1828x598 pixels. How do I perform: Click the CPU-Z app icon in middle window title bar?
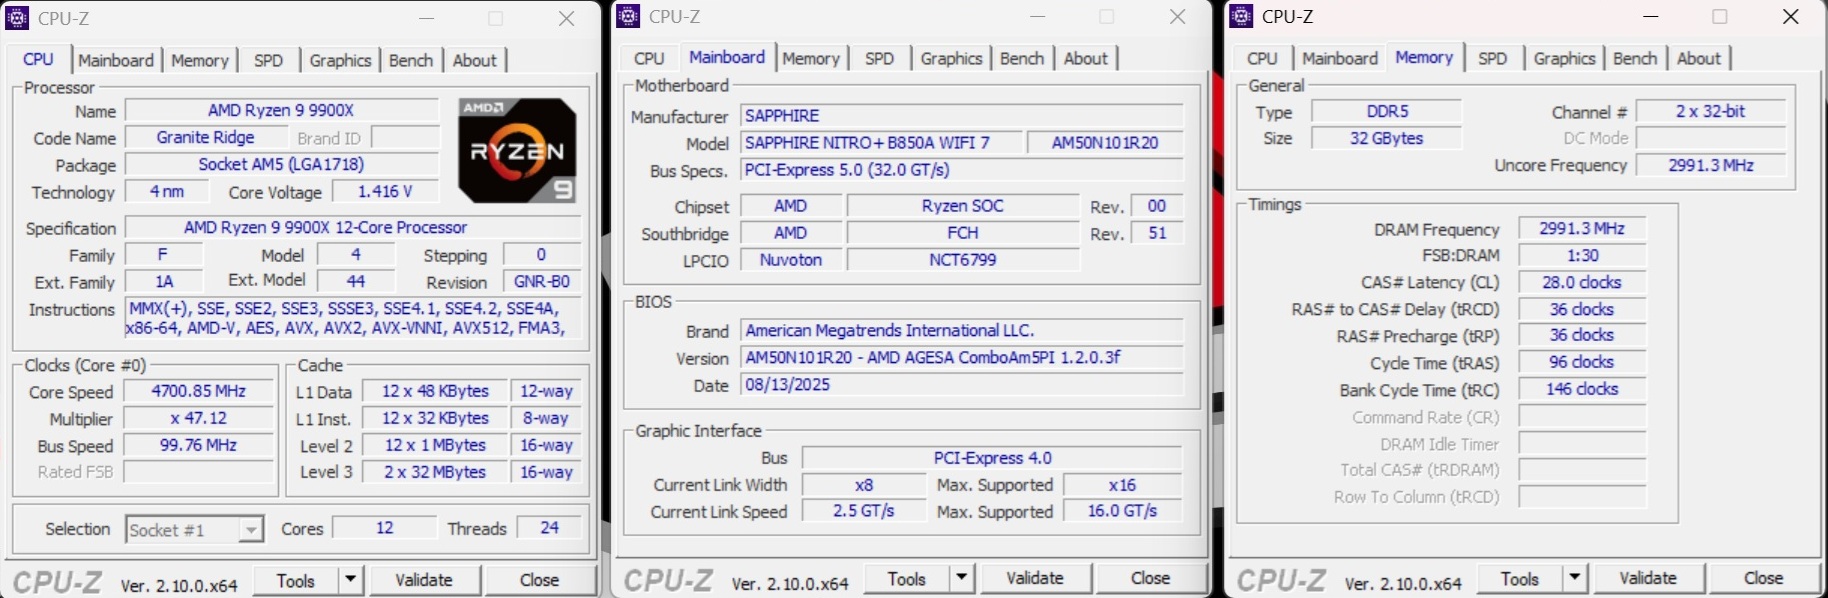coord(628,16)
